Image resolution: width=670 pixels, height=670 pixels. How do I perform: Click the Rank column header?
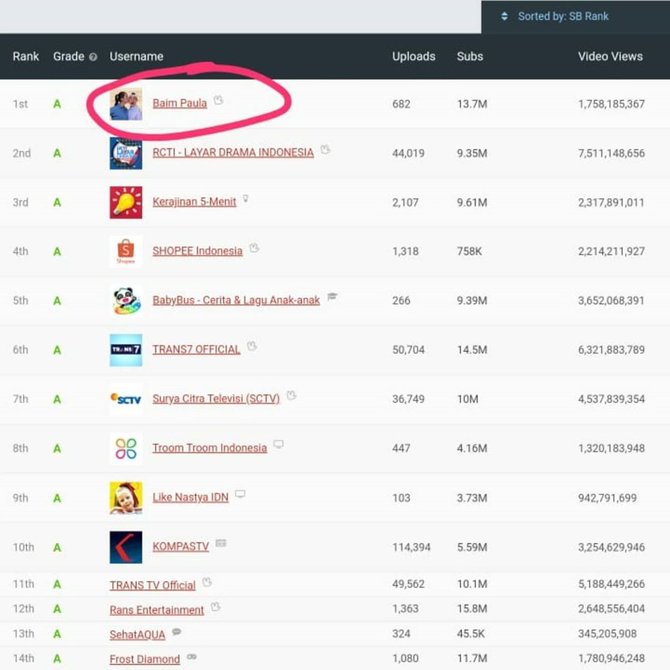pos(26,56)
